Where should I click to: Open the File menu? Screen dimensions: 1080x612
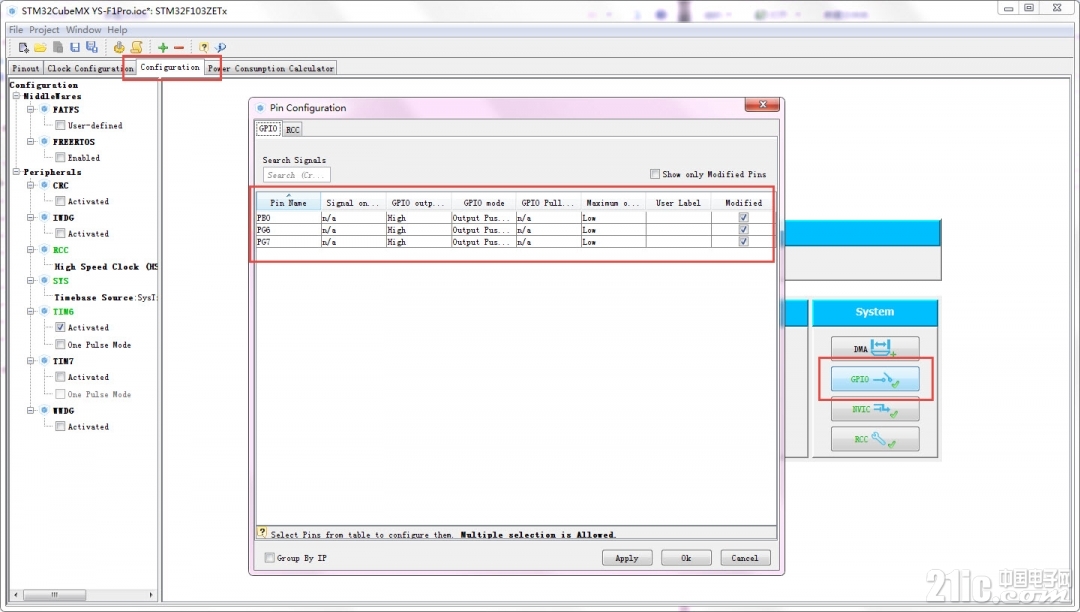point(16,30)
